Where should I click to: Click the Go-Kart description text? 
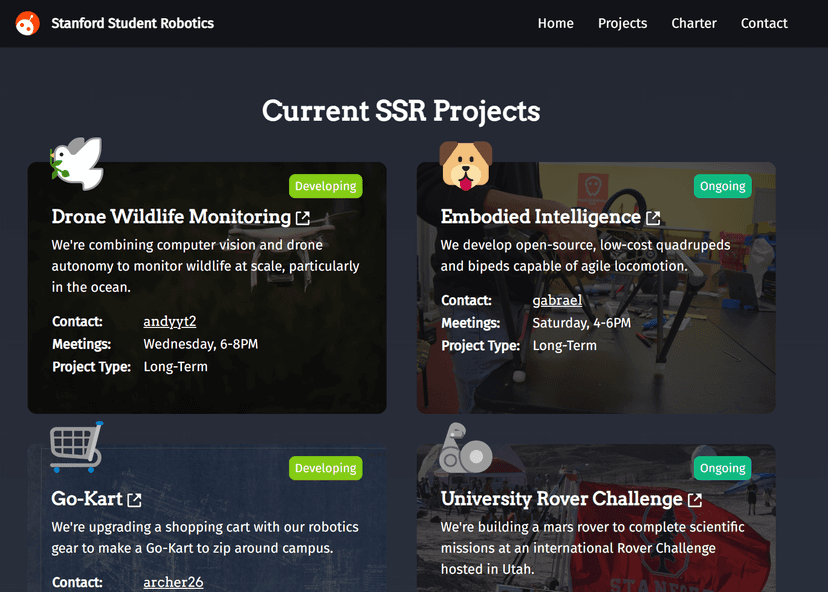coord(205,538)
